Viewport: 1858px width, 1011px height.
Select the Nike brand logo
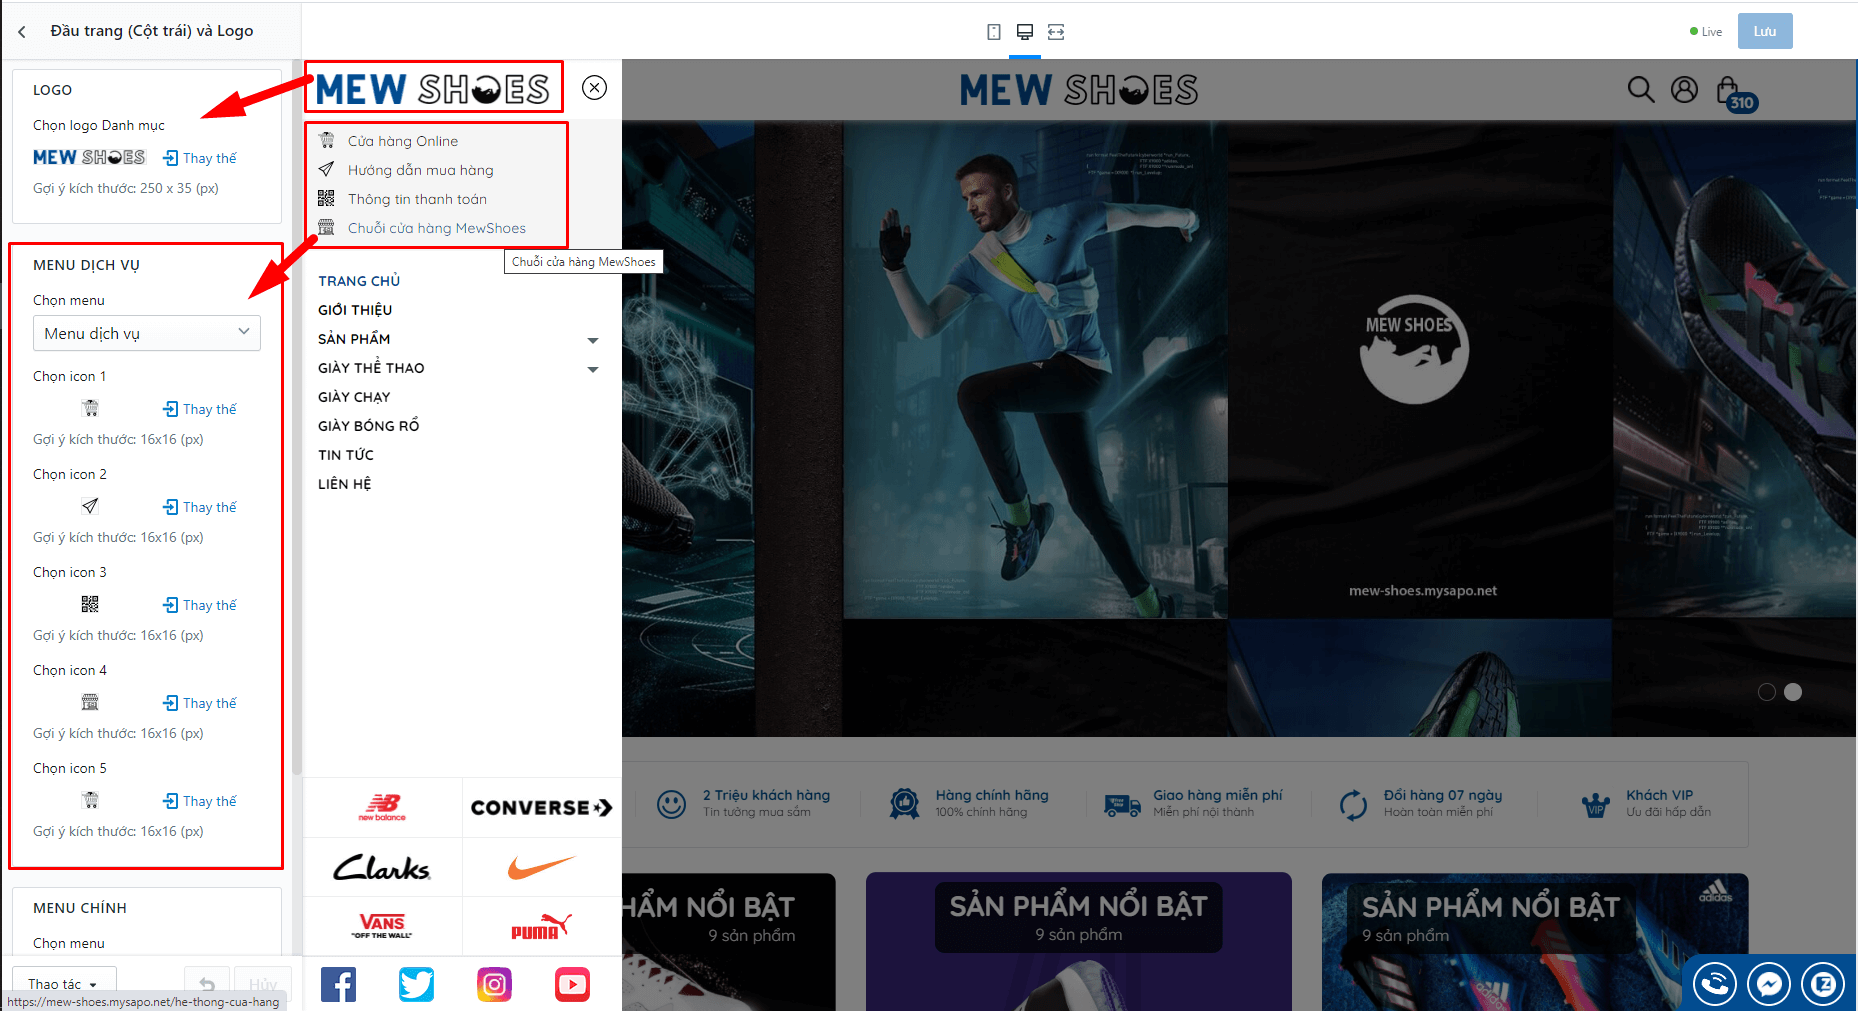pos(541,867)
